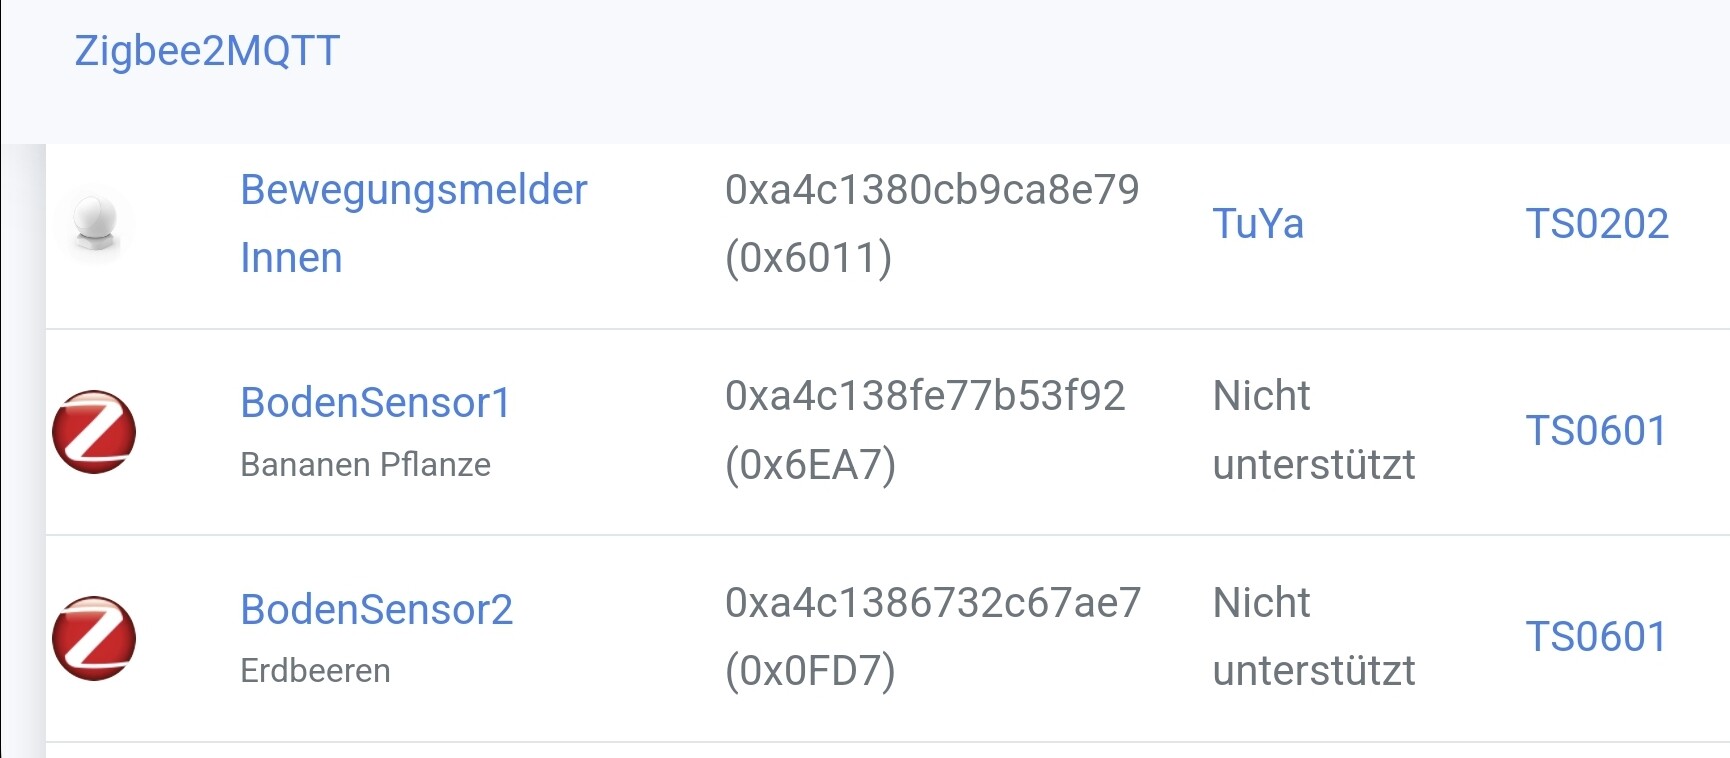Click the Zigbee logo icon for BodenSensor2

[94, 638]
